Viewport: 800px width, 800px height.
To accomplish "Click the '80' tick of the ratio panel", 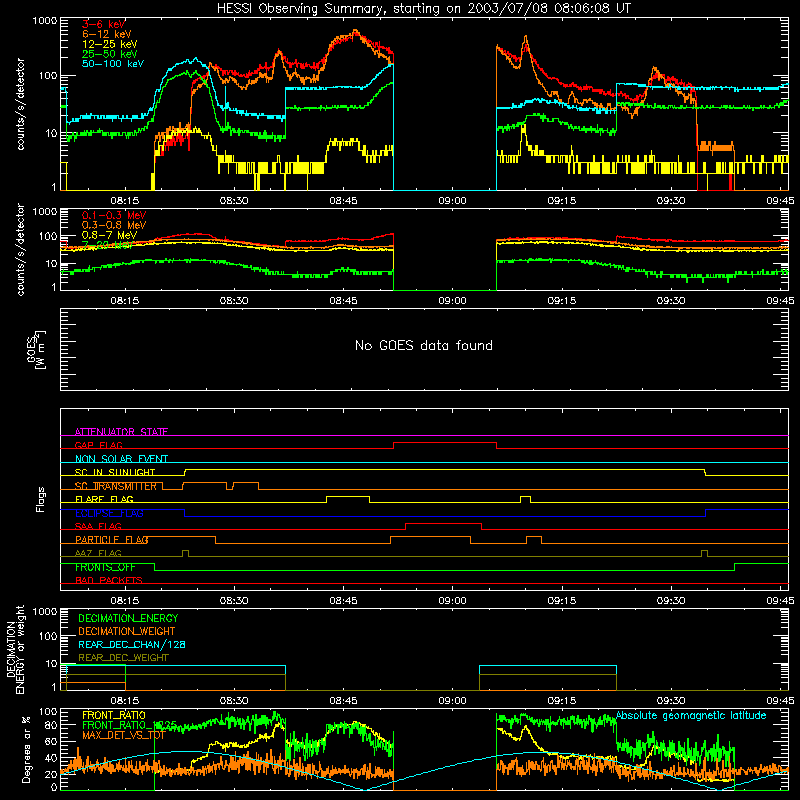I will (51, 725).
